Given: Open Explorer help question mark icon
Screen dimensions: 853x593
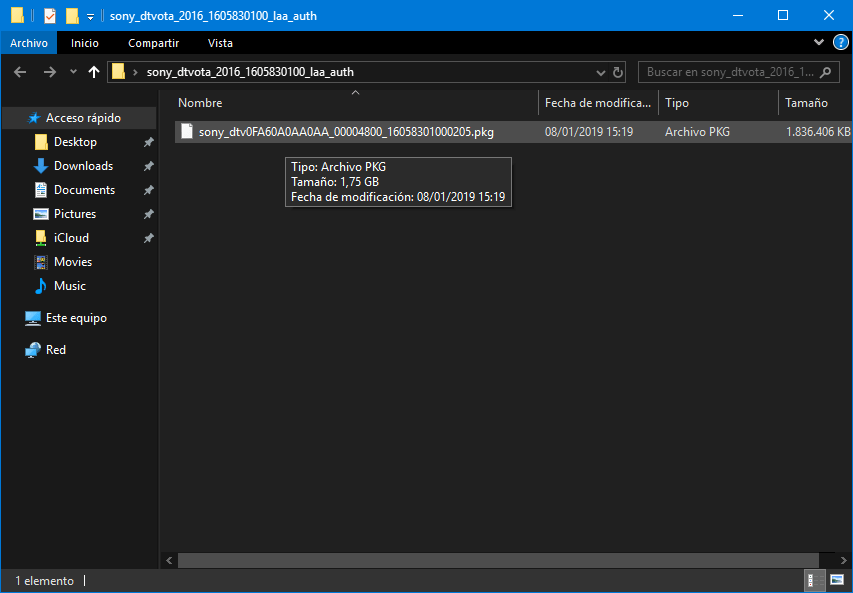Looking at the screenshot, I should click(841, 43).
